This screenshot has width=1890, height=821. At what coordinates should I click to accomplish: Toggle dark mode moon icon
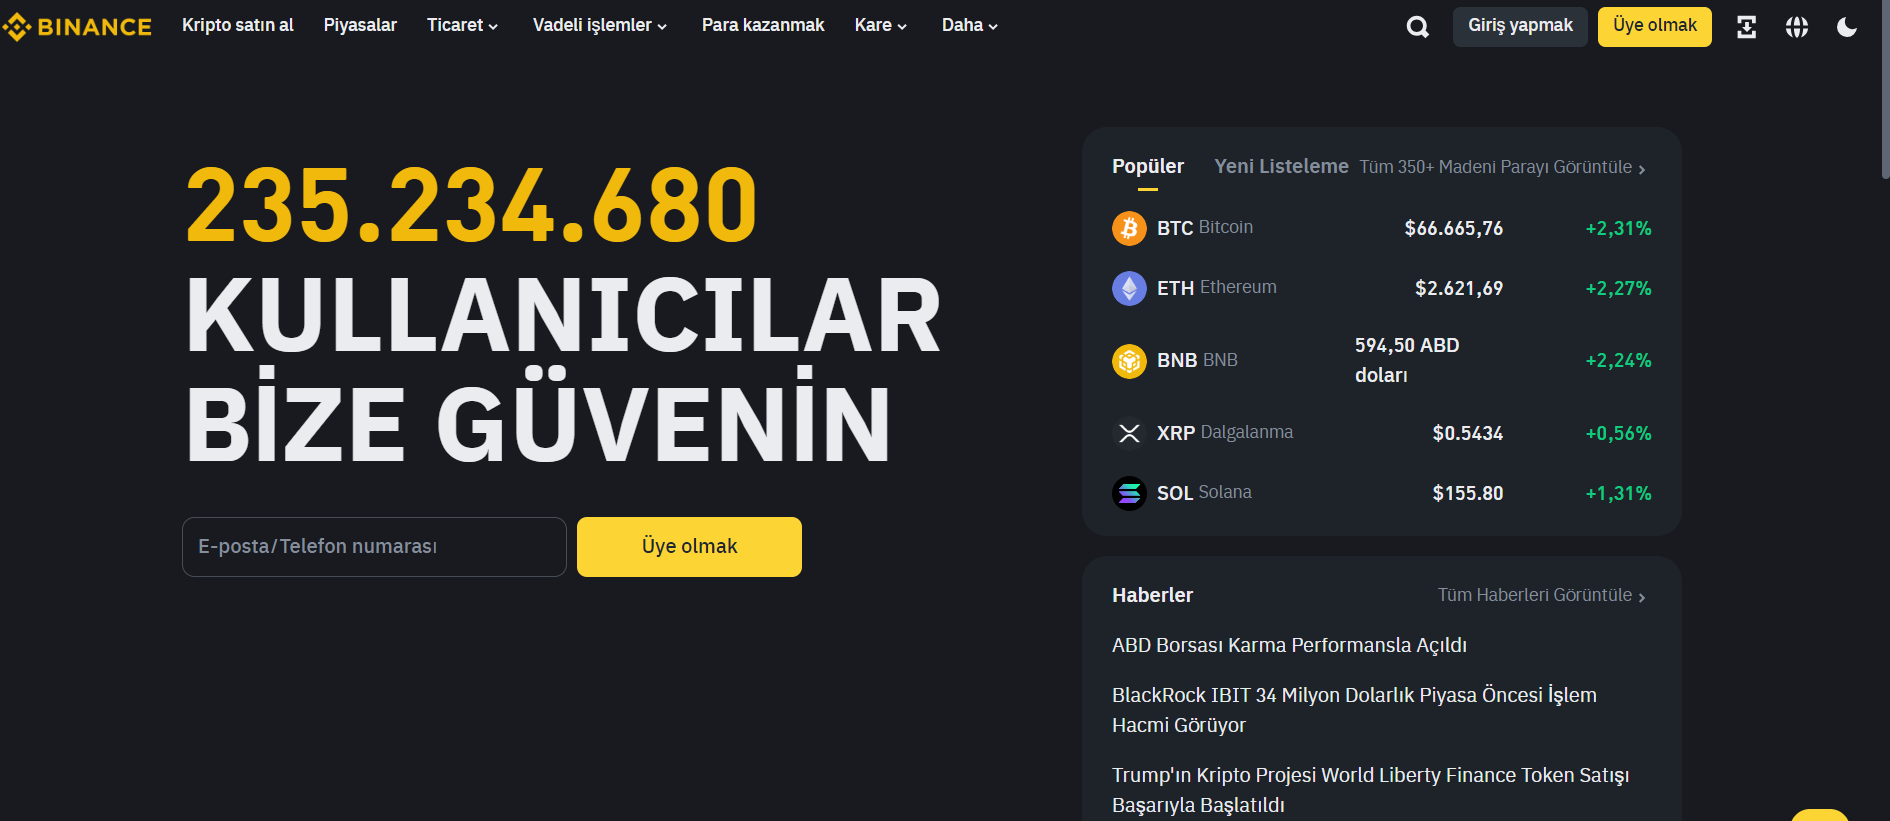pos(1847,27)
